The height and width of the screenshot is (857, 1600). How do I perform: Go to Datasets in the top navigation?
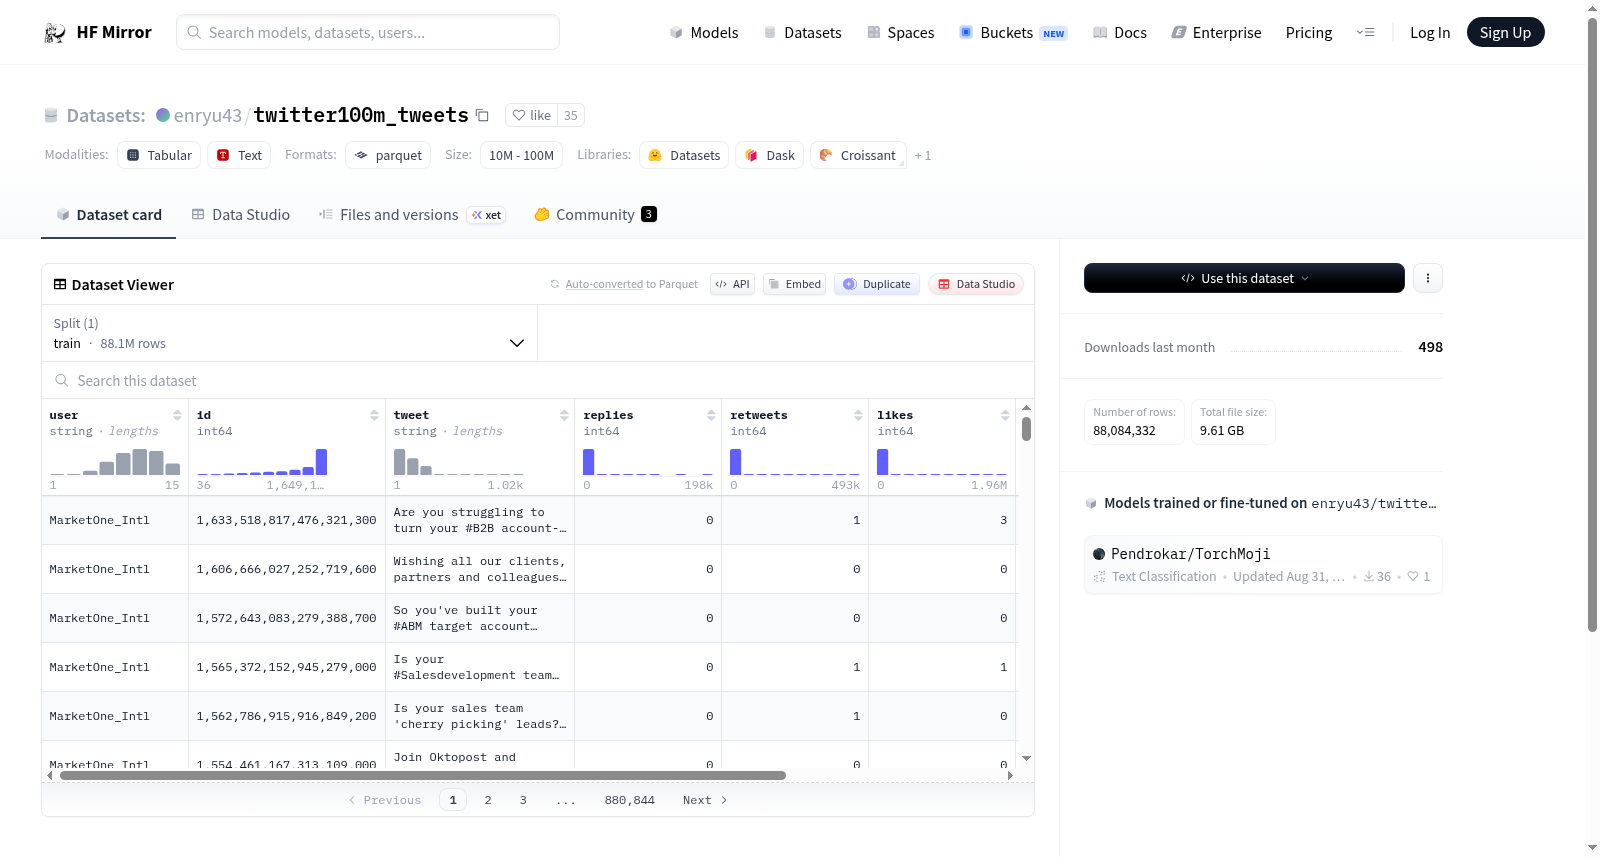pyautogui.click(x=802, y=32)
